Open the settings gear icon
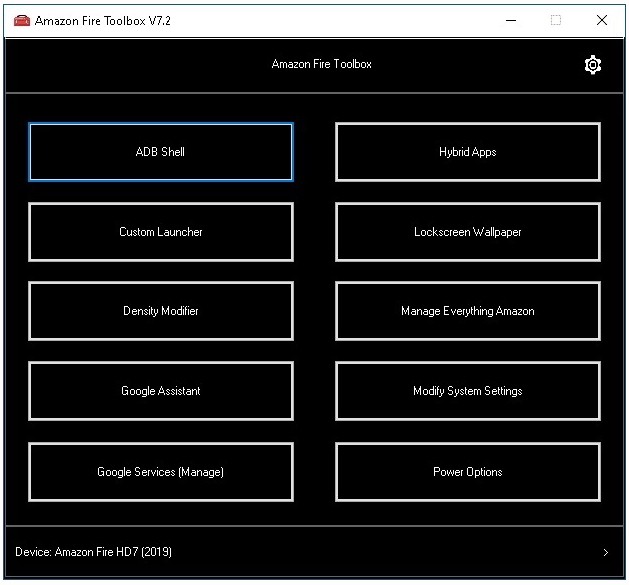 coord(593,65)
